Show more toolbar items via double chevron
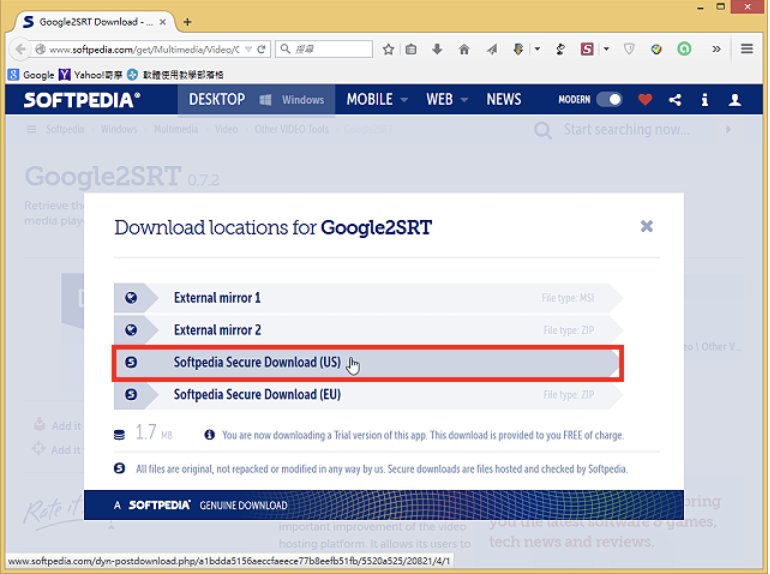This screenshot has height=574, width=770. [x=716, y=49]
